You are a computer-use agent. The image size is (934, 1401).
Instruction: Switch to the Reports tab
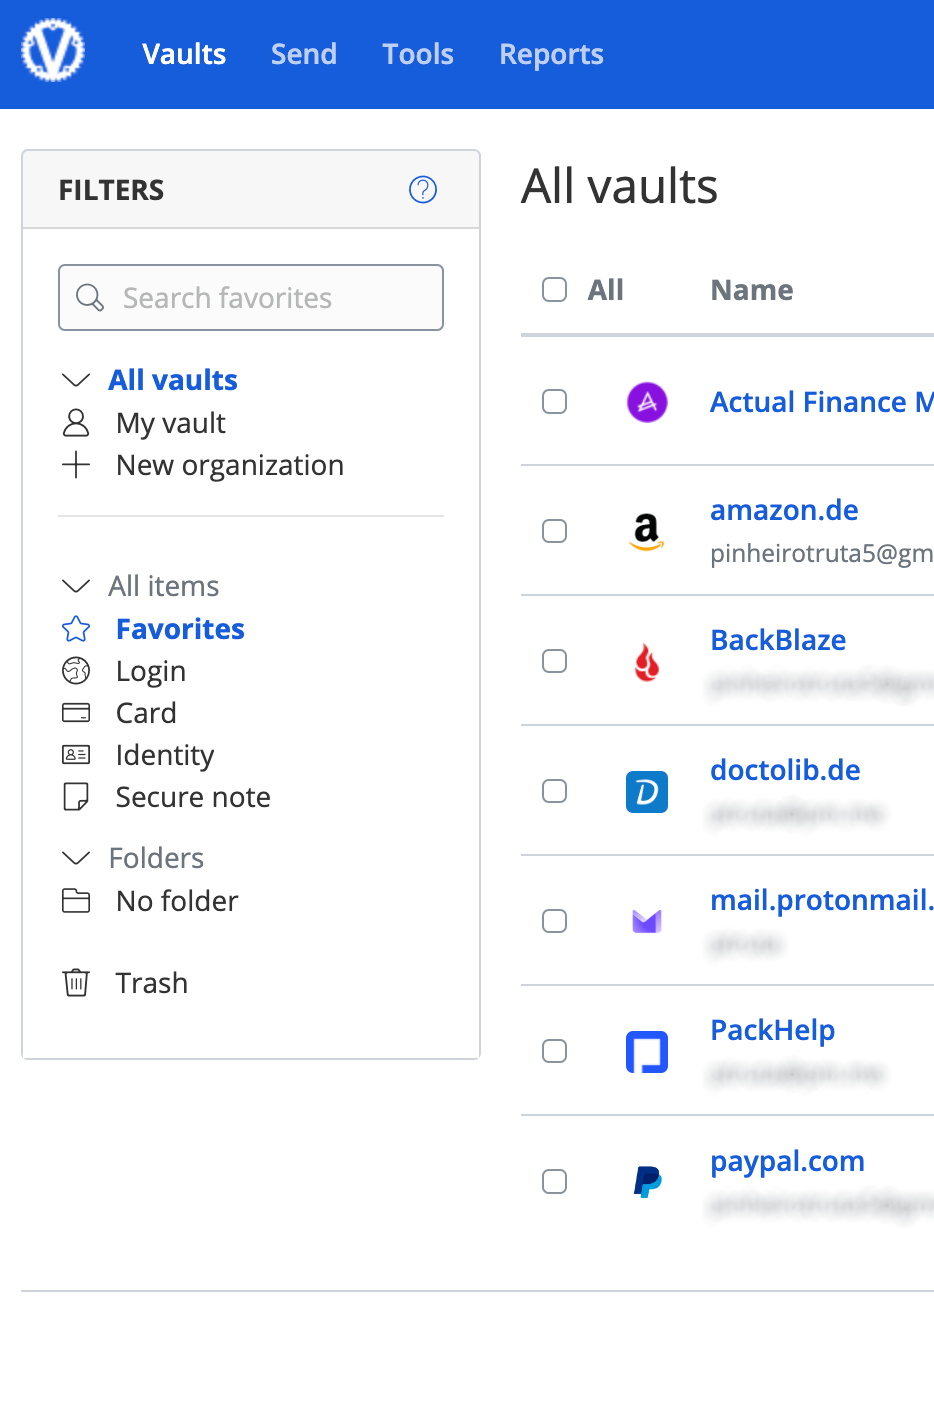551,54
